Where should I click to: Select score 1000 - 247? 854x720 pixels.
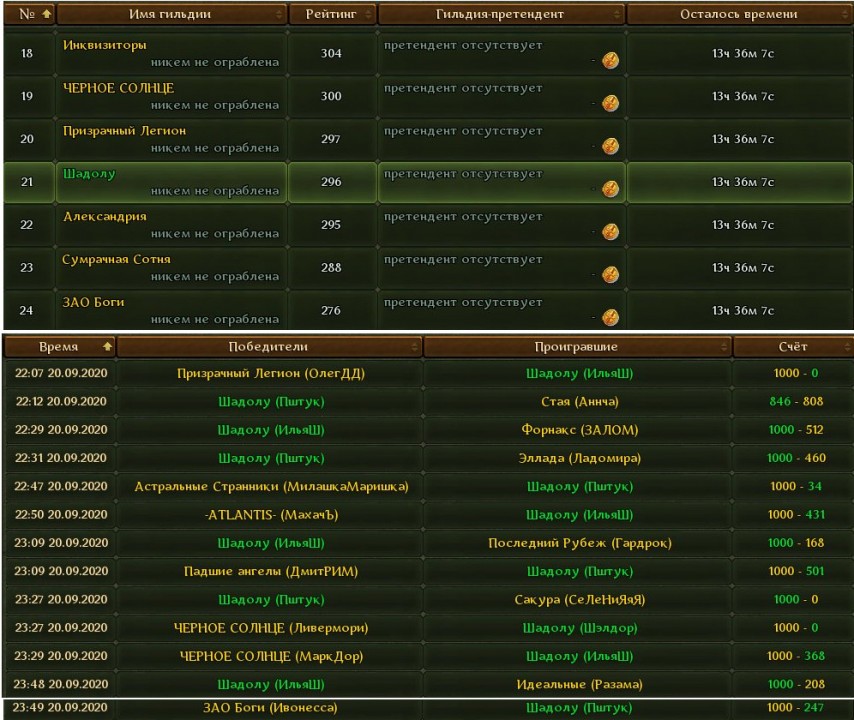click(x=796, y=708)
